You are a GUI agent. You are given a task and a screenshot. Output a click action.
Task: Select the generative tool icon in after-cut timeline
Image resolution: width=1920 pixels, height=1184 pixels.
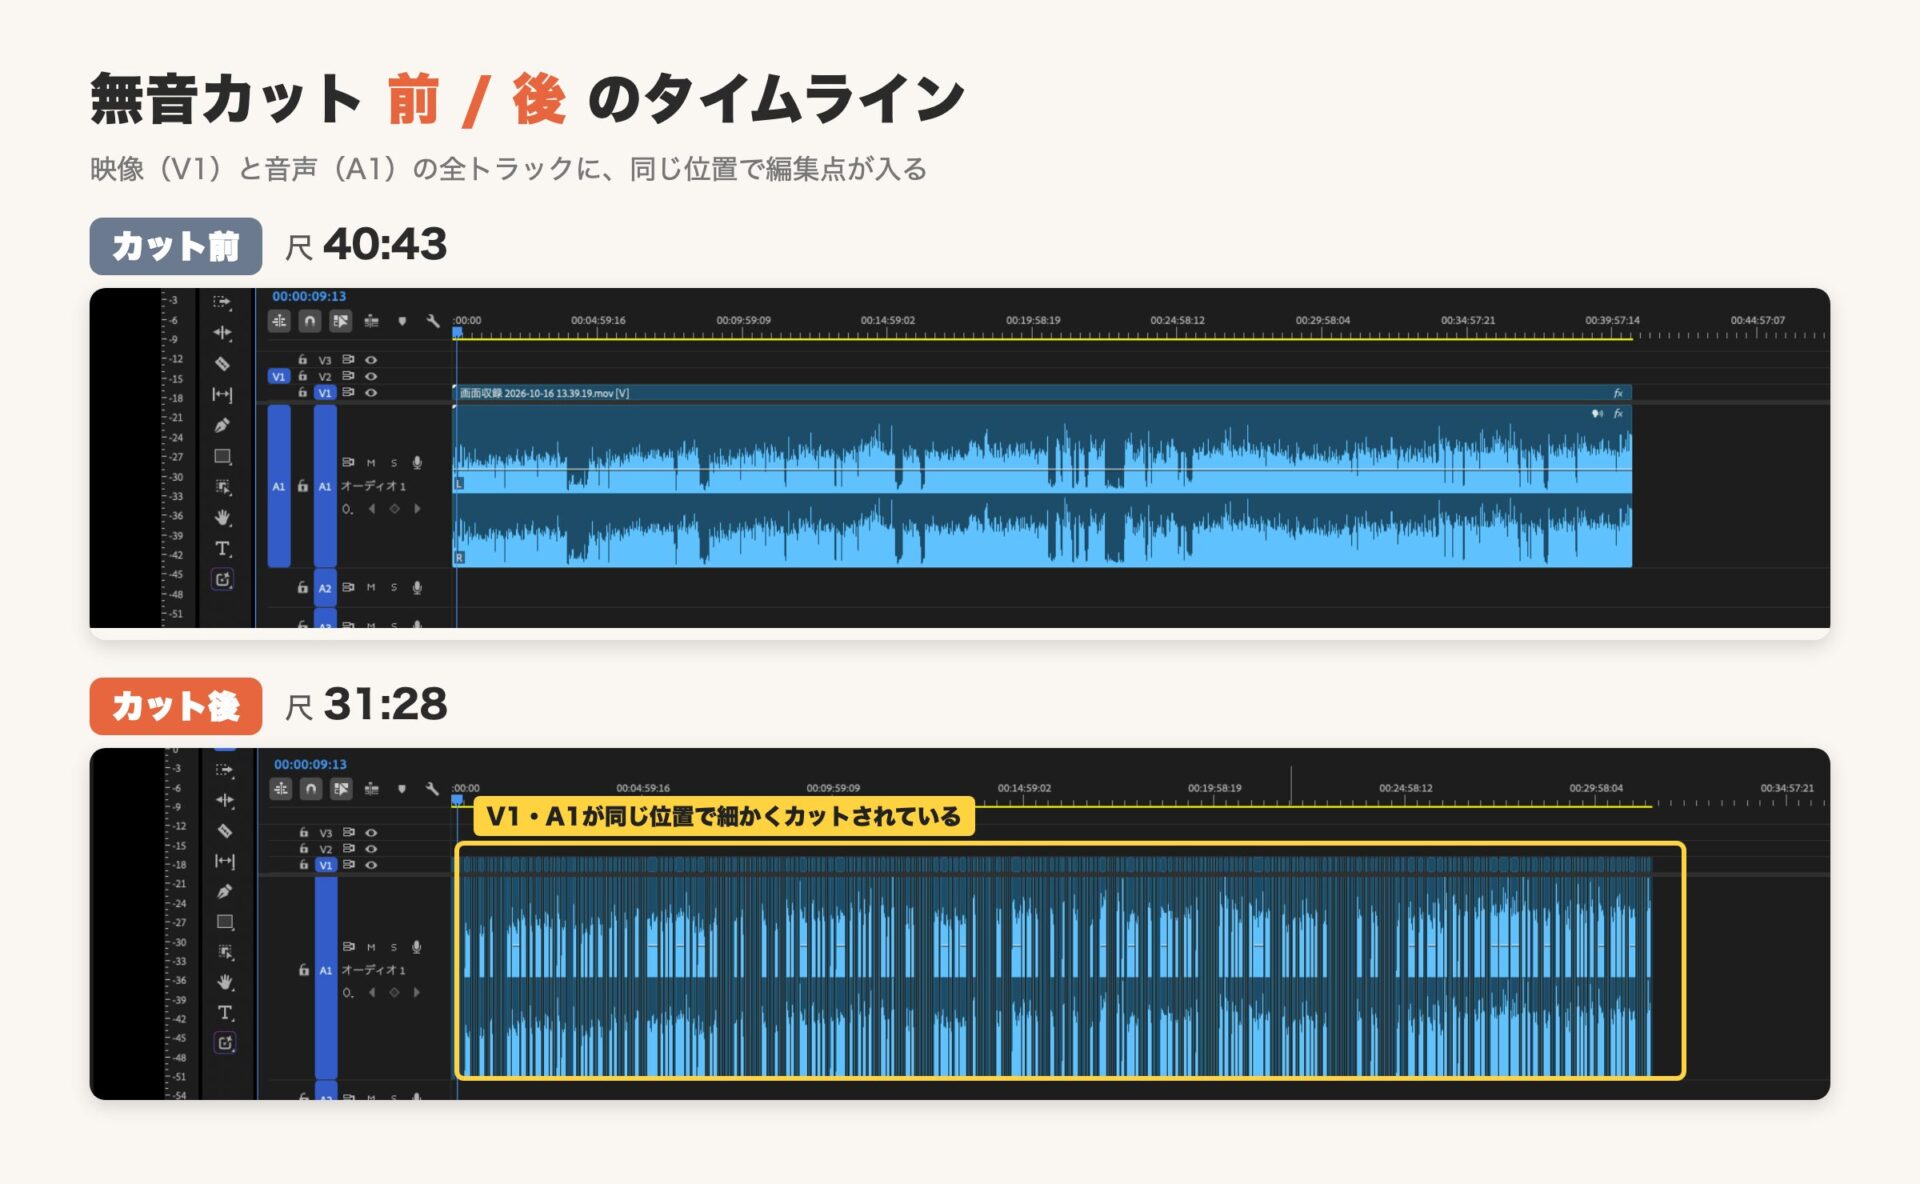tap(224, 1043)
